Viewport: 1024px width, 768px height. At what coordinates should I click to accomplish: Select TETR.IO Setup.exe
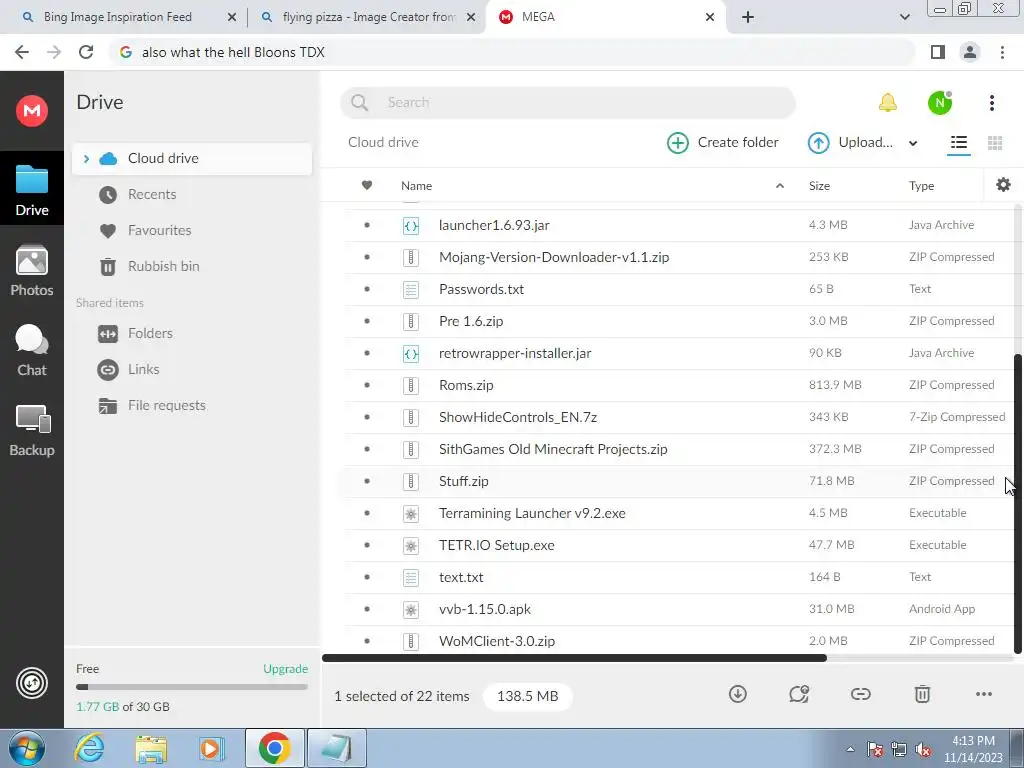(678, 545)
